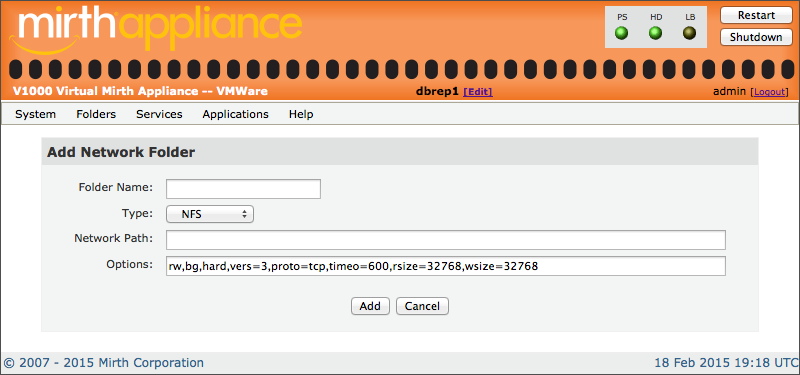Click the 'Type:' label
Viewport: 800px width, 375px height.
pyautogui.click(x=137, y=213)
